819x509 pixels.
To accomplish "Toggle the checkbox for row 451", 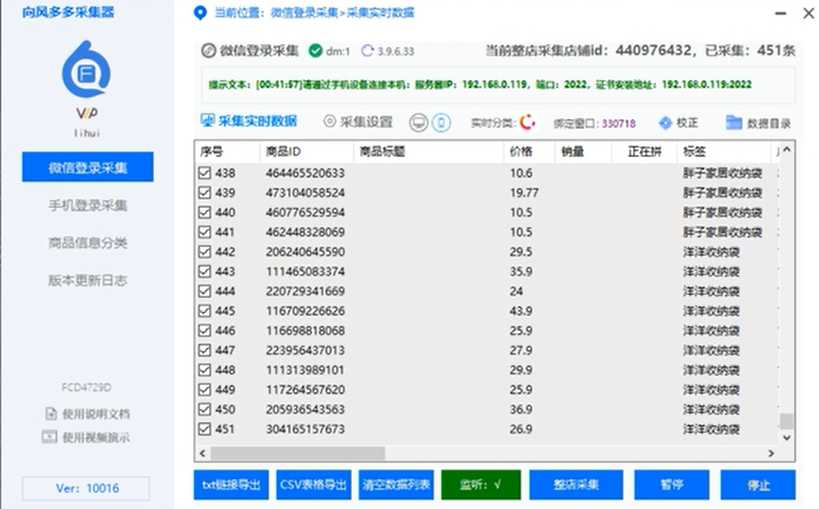I will (x=205, y=429).
